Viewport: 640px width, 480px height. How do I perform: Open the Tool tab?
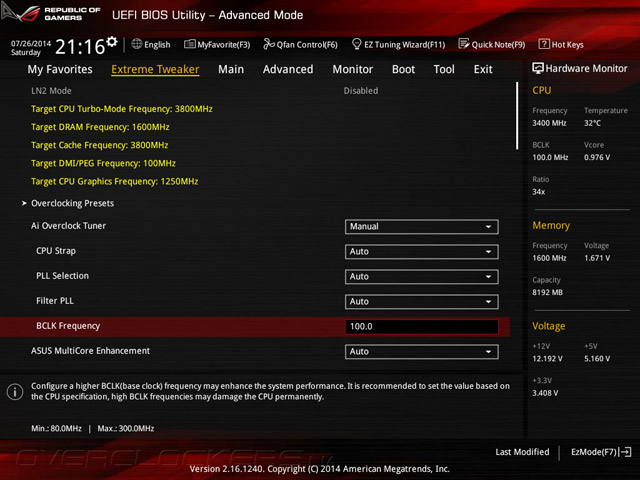[444, 69]
